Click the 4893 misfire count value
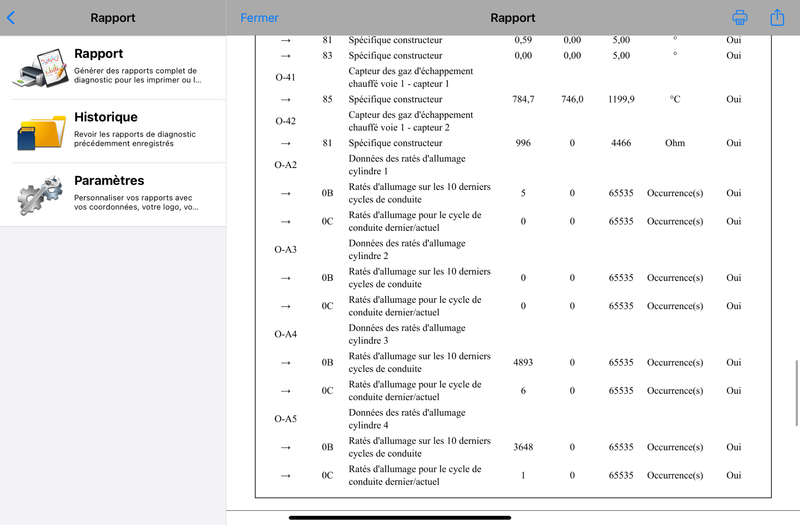Viewport: 800px width, 525px height. 523,362
